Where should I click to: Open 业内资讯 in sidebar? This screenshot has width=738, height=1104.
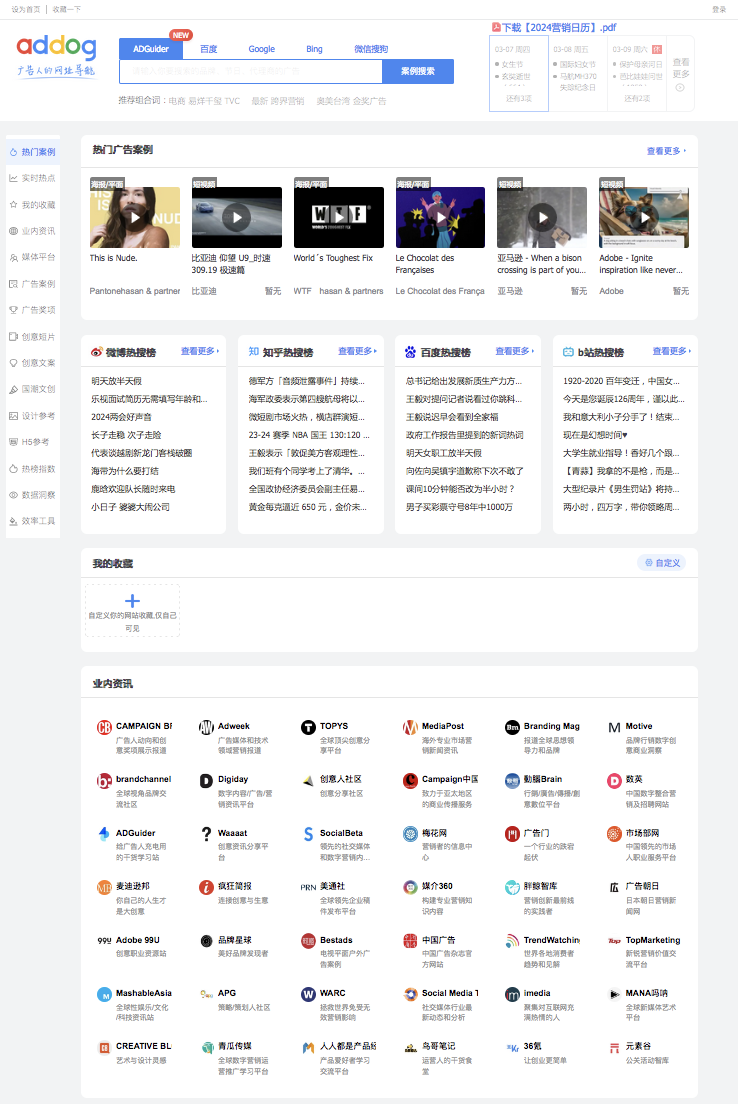(x=32, y=231)
